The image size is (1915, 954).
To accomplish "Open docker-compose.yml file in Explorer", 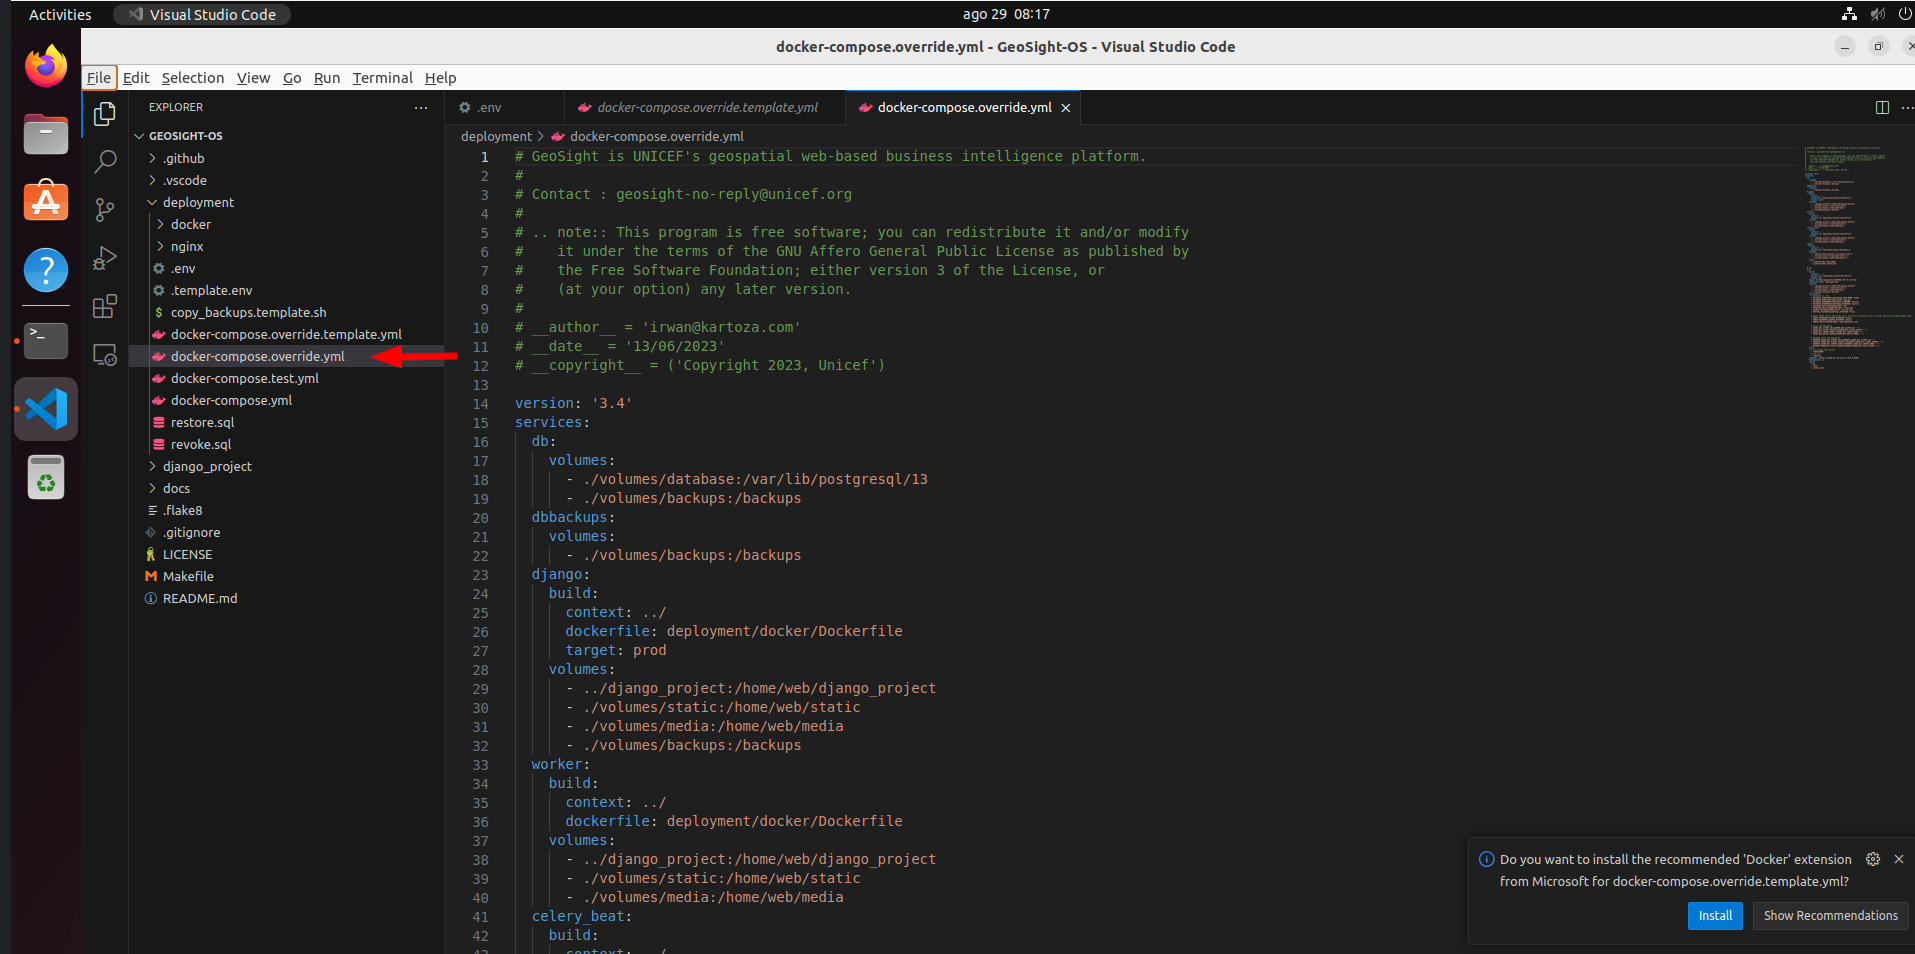I will 286,400.
